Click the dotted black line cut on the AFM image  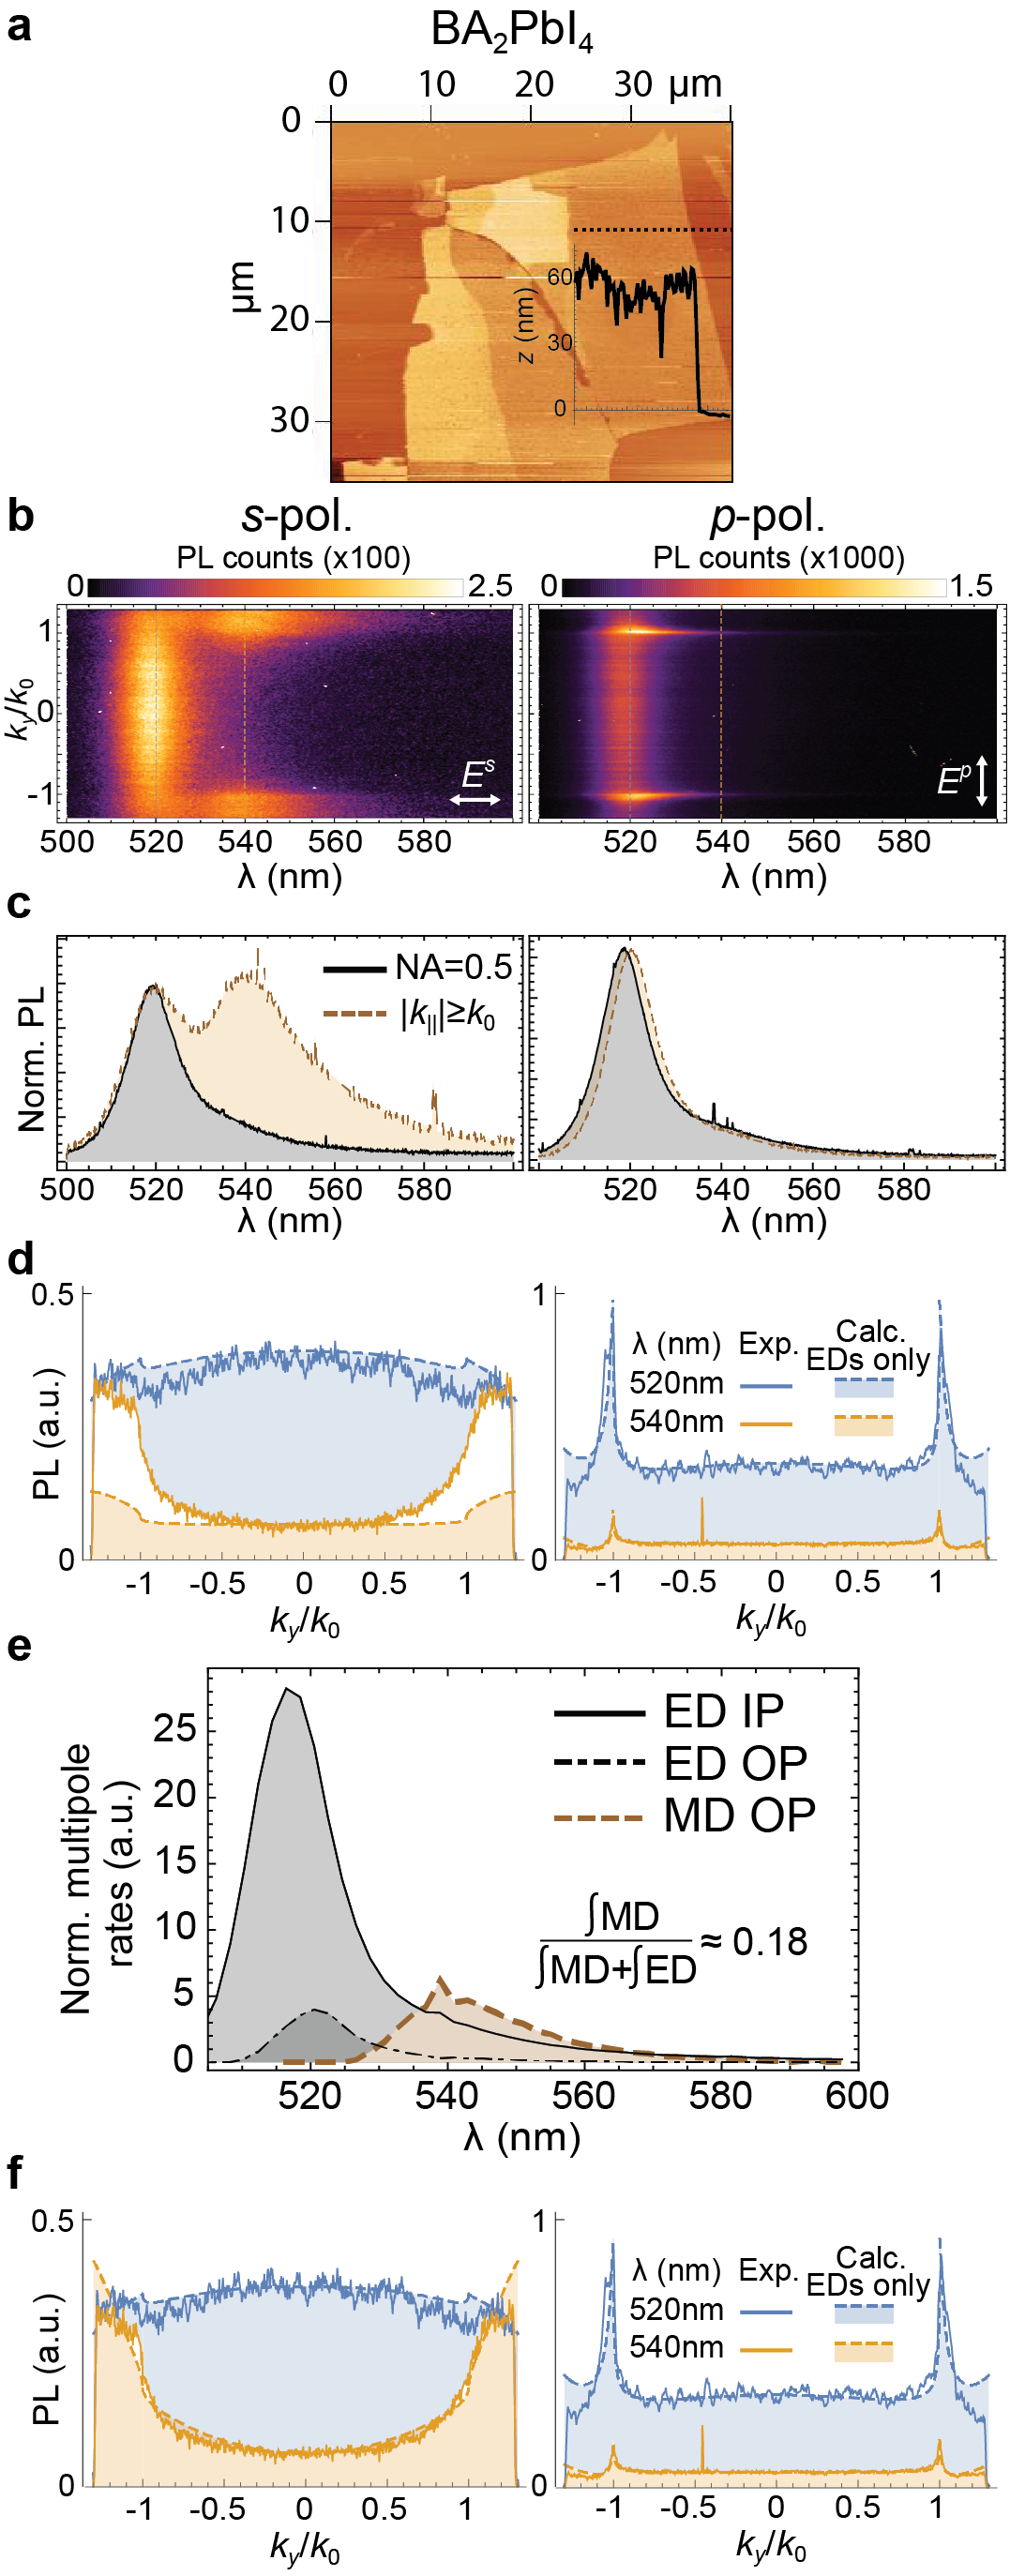tap(652, 230)
